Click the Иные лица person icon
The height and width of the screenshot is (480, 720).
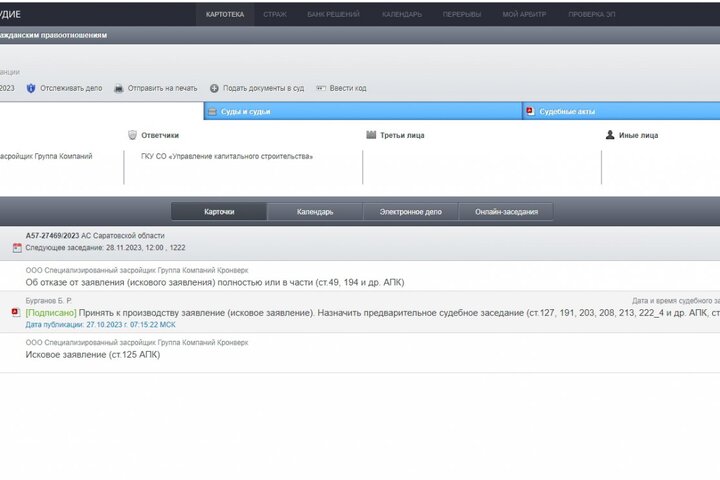coord(610,135)
